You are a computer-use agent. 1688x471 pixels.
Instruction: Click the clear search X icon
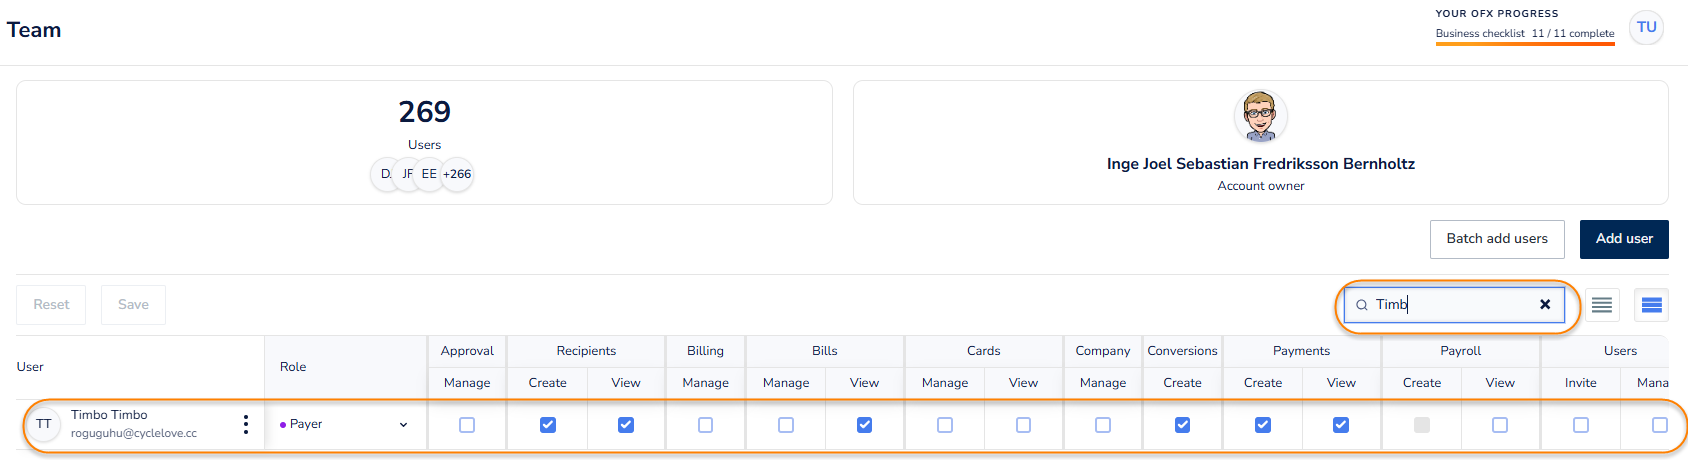coord(1545,305)
